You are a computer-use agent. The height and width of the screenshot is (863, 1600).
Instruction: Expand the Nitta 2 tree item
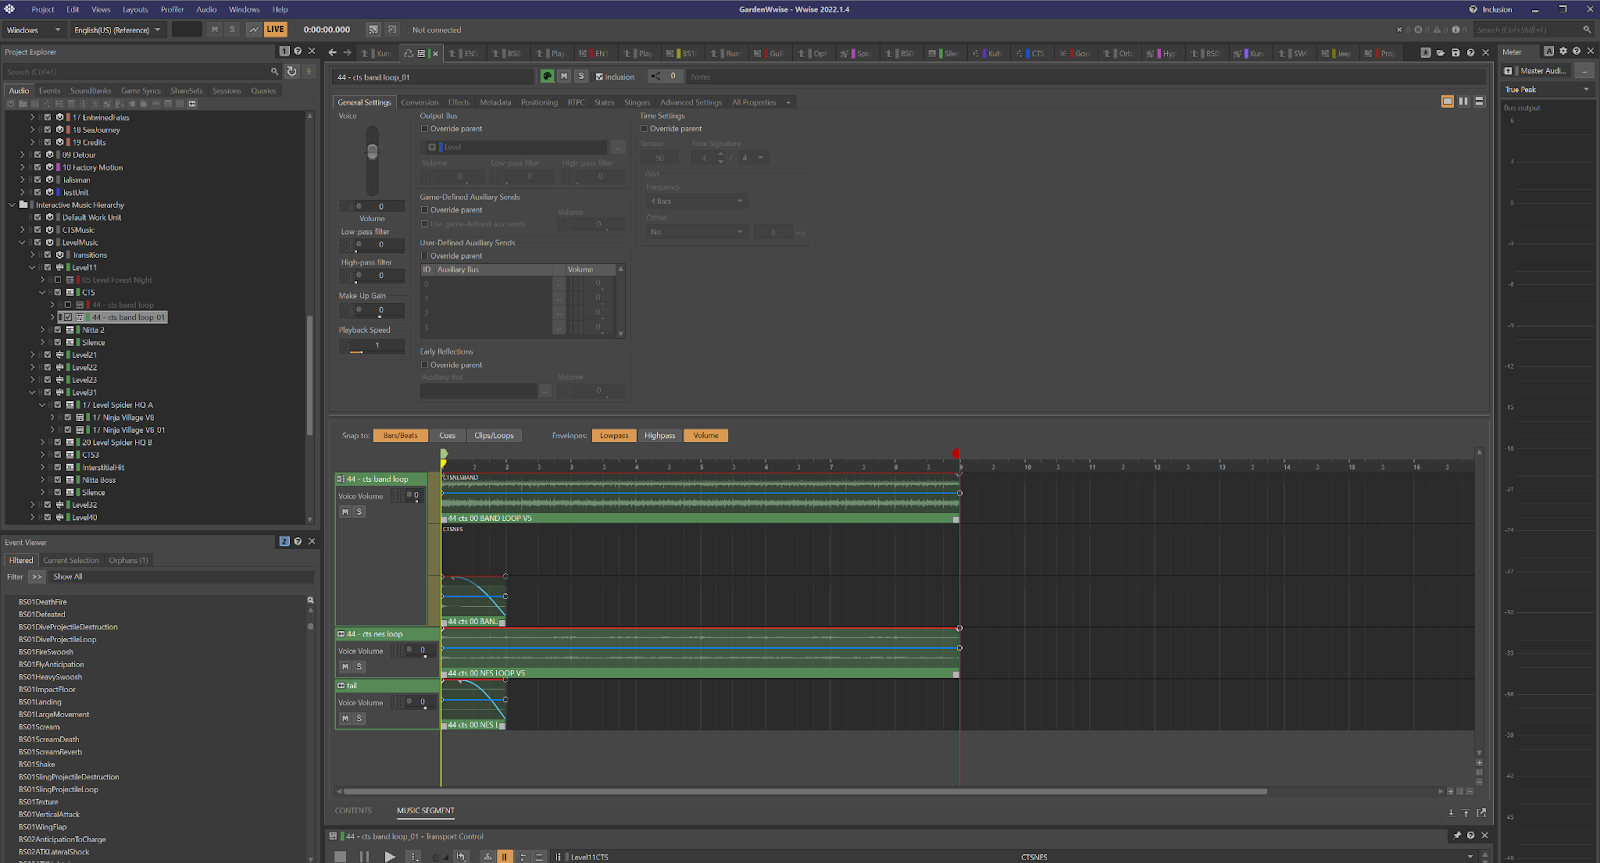coord(42,330)
